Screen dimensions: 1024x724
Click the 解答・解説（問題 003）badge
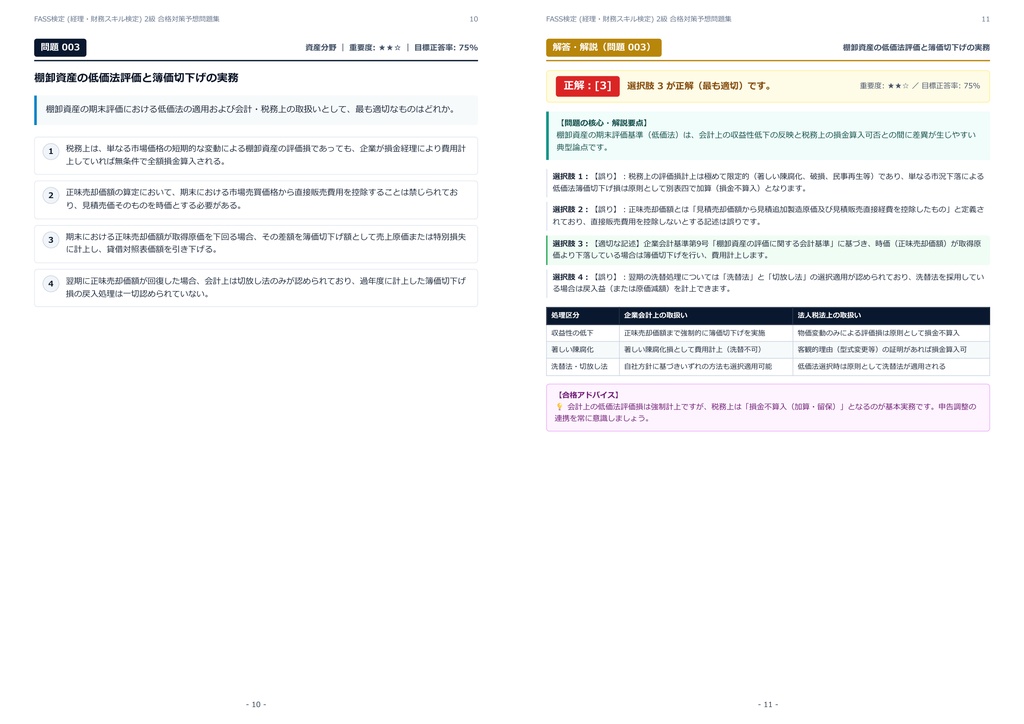(603, 48)
